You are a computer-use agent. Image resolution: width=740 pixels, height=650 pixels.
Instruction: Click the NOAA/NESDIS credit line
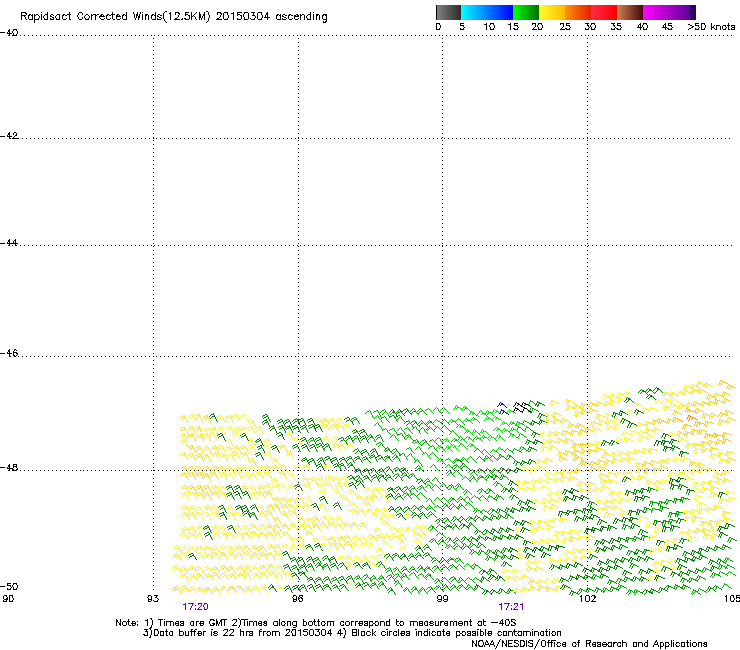[589, 644]
